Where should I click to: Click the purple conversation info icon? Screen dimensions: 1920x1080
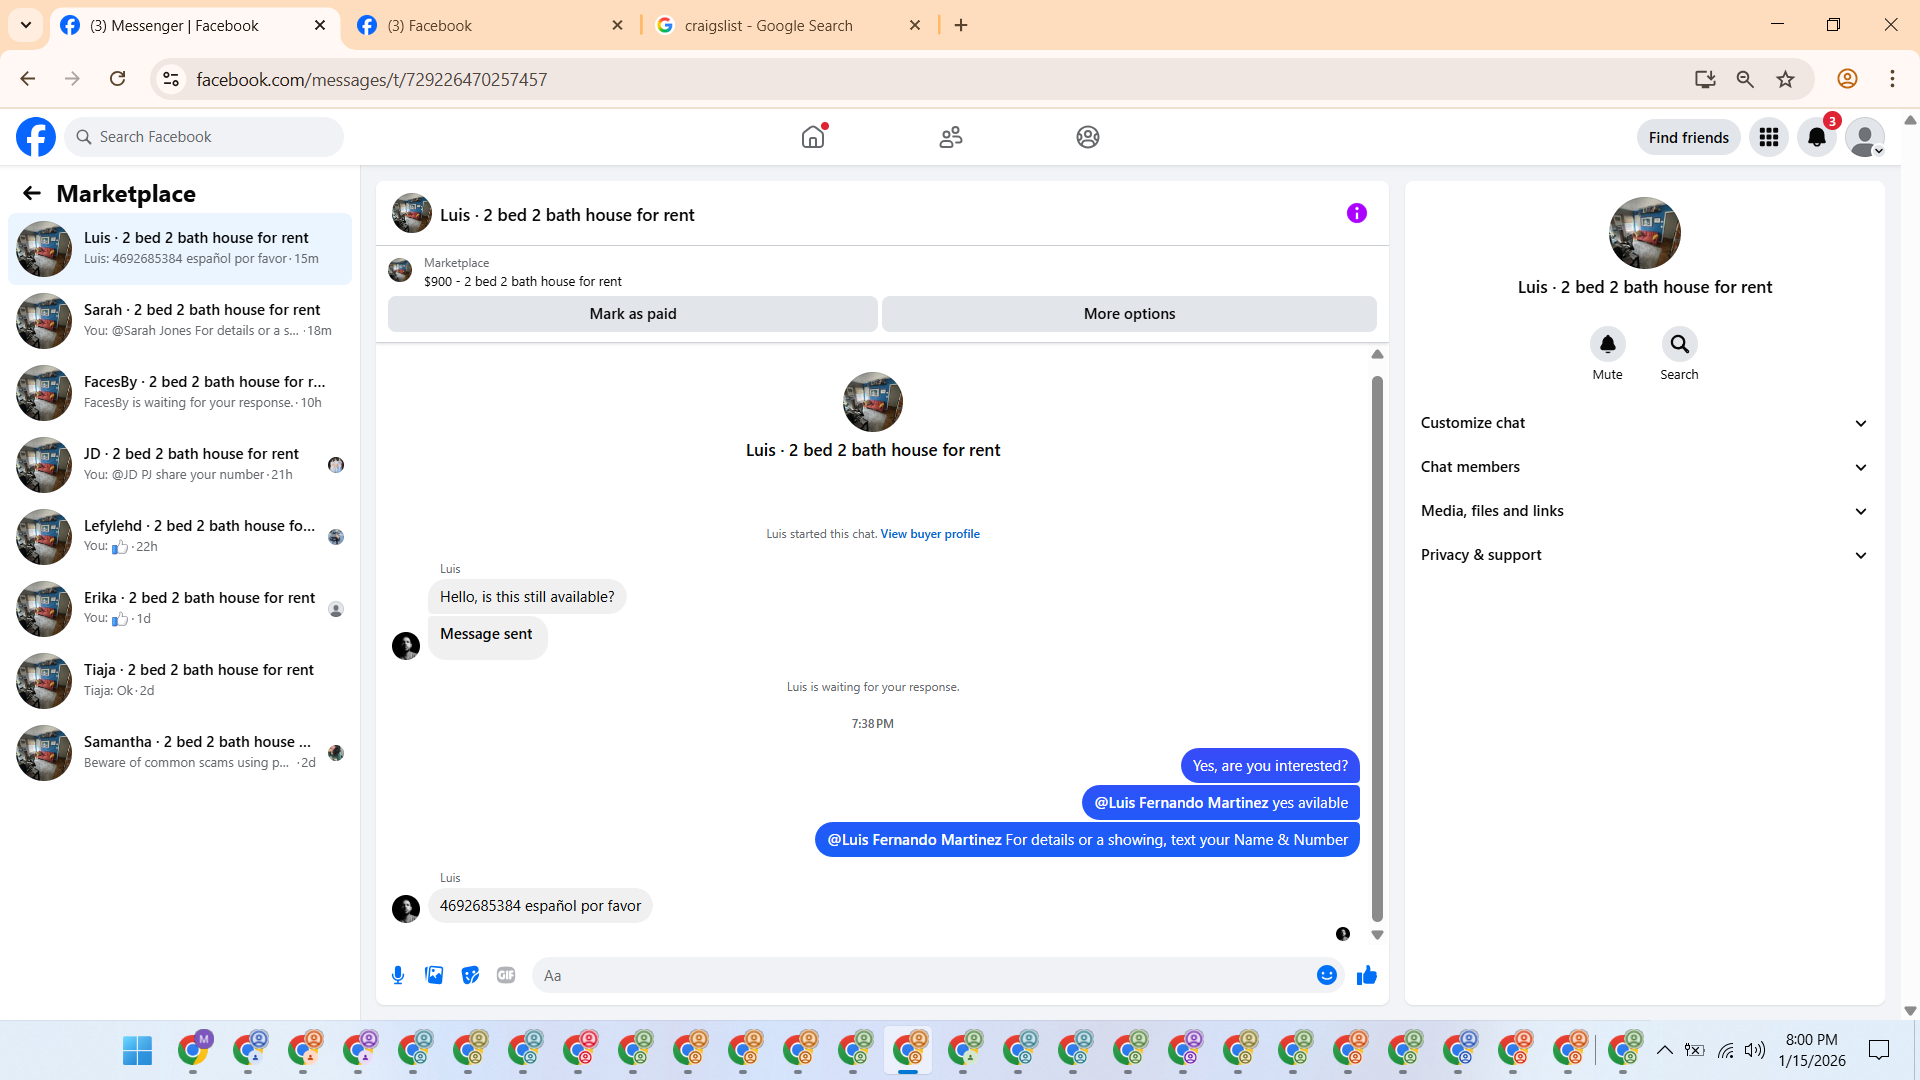[1357, 213]
